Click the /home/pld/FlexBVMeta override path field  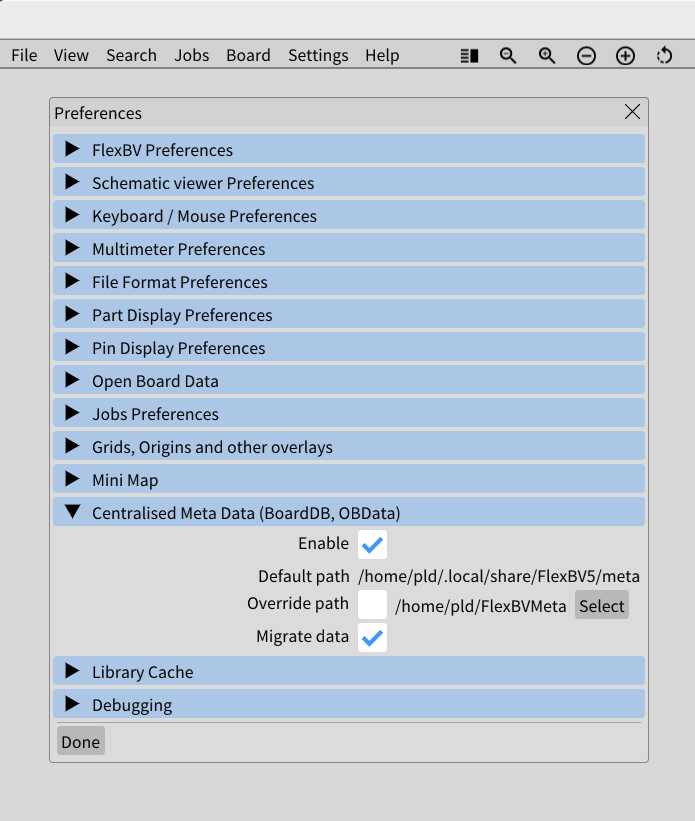[480, 606]
